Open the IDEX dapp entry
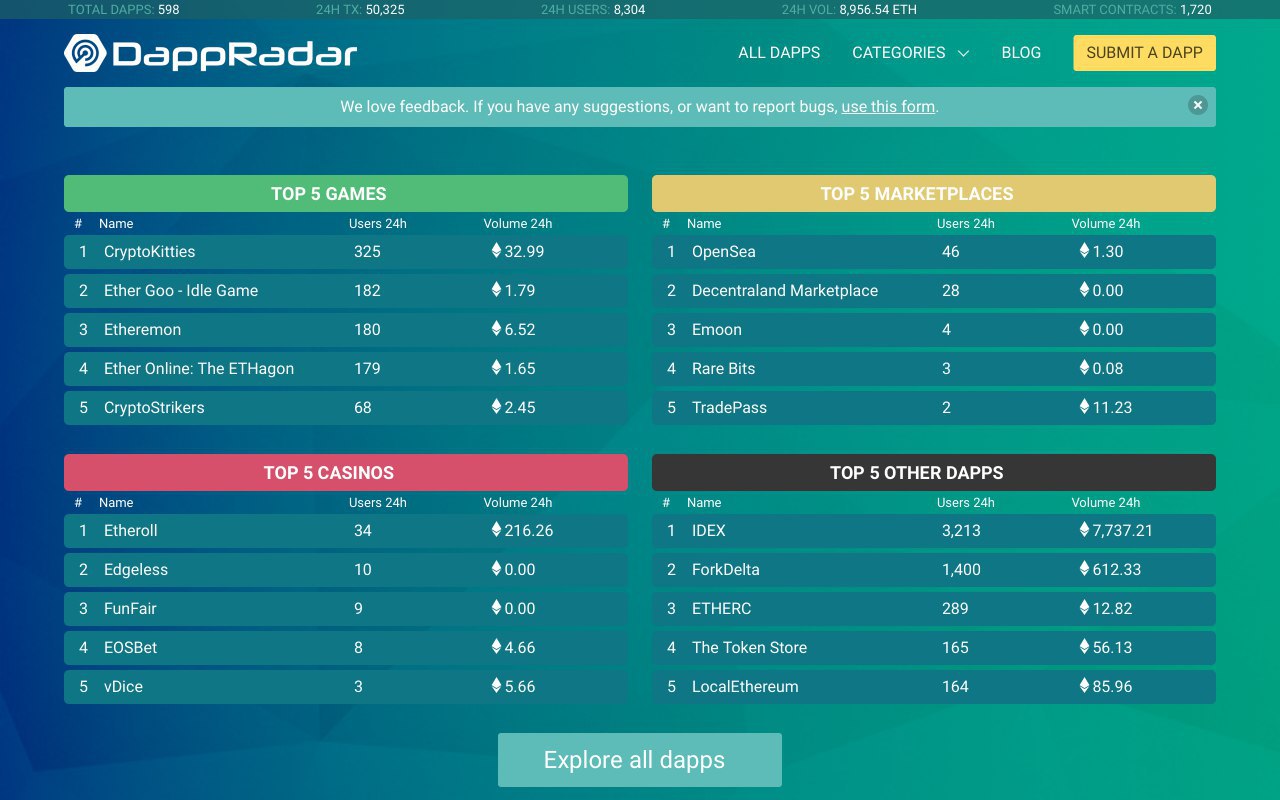 pos(709,531)
